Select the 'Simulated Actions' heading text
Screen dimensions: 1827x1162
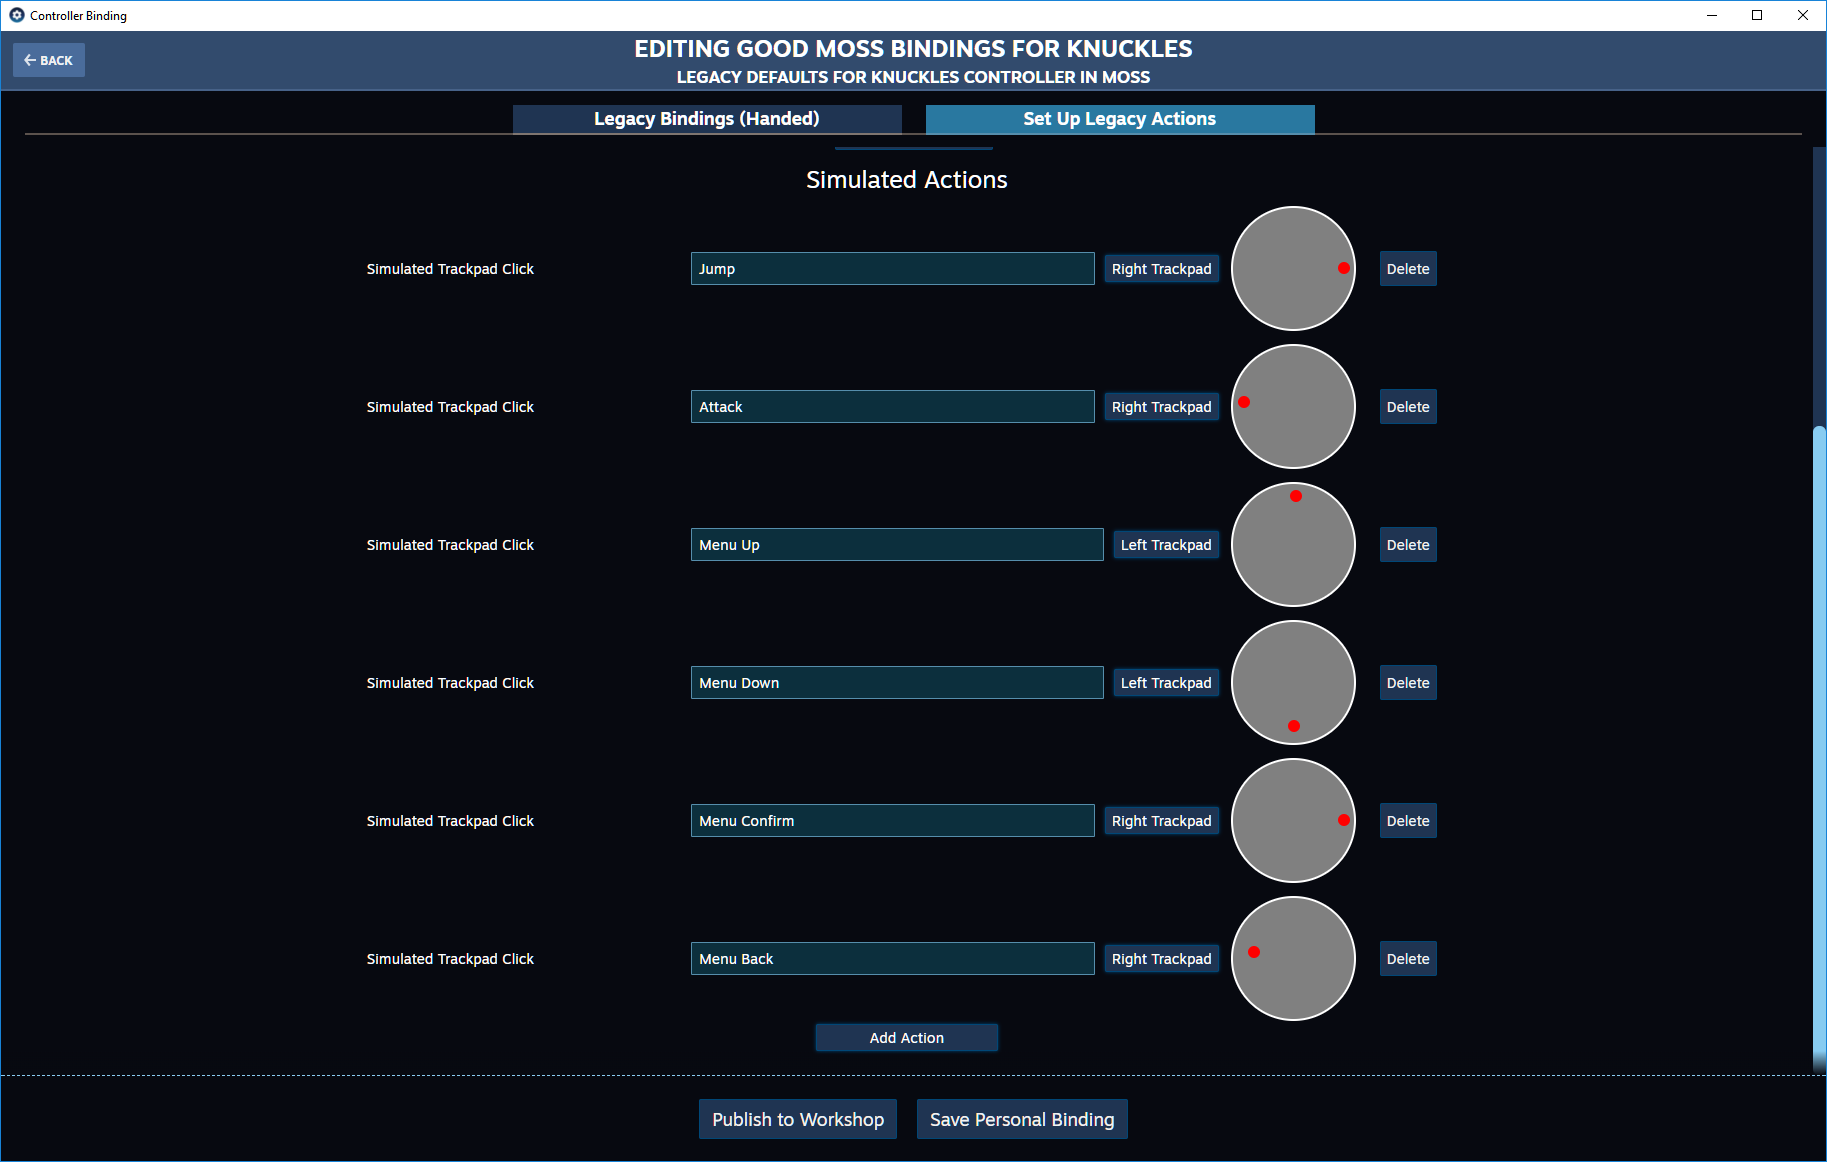pos(907,180)
